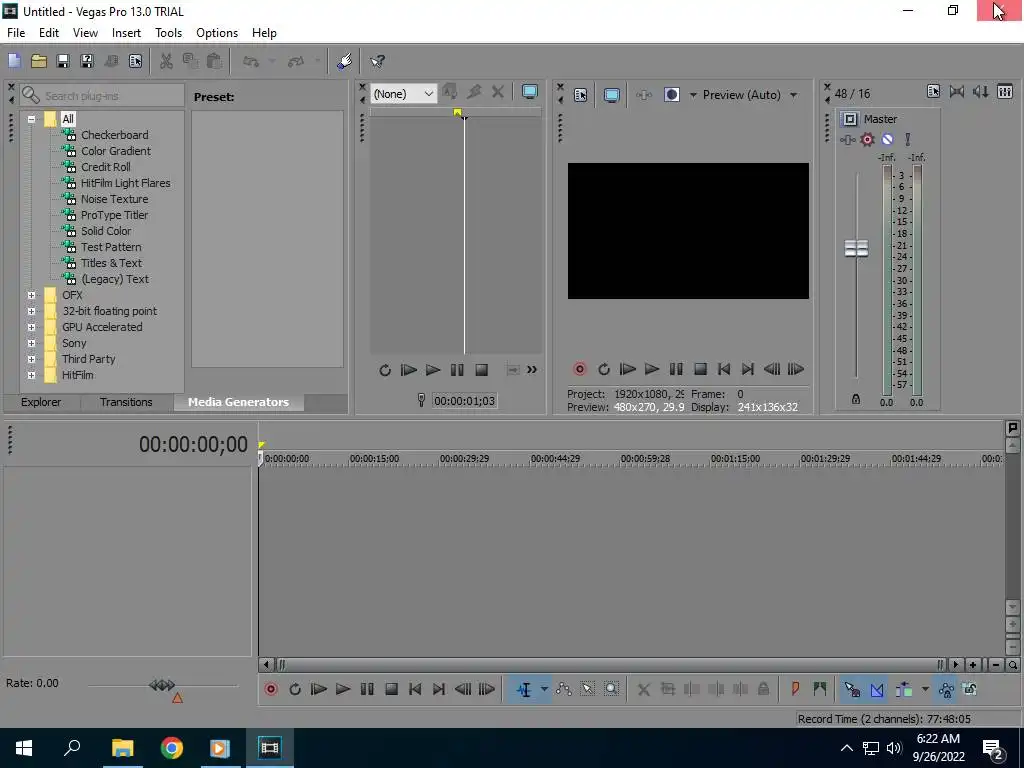Open File Explorer from the taskbar
The height and width of the screenshot is (768, 1024).
tap(123, 748)
